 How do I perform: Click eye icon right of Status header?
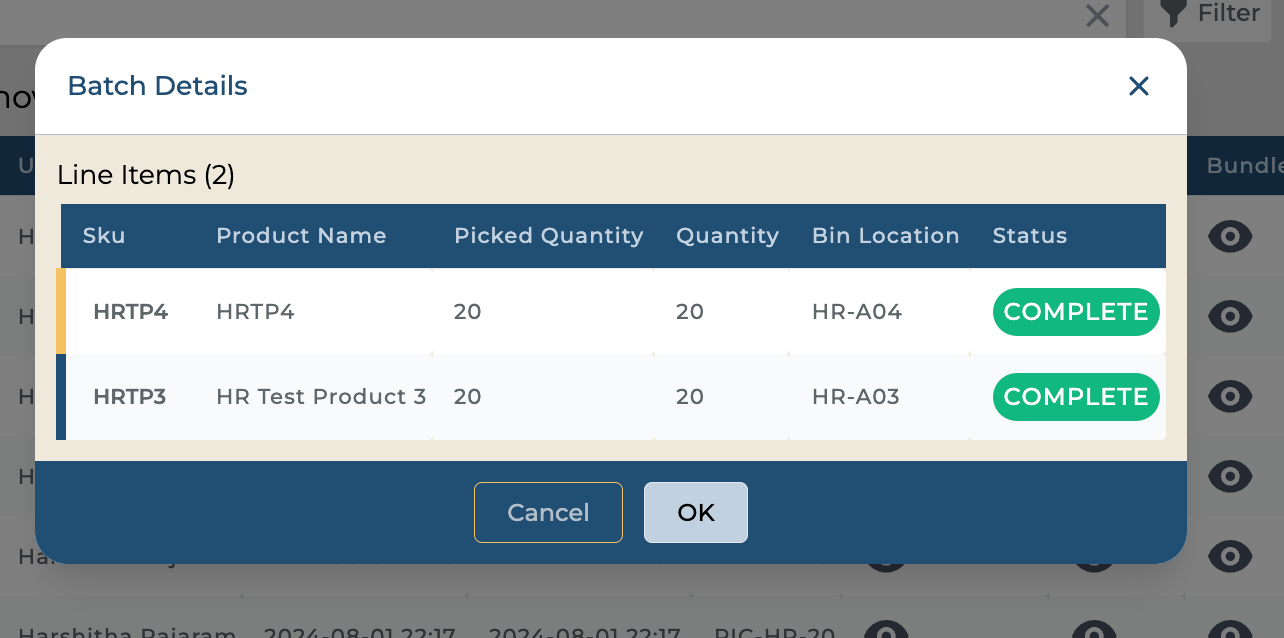pyautogui.click(x=1230, y=237)
